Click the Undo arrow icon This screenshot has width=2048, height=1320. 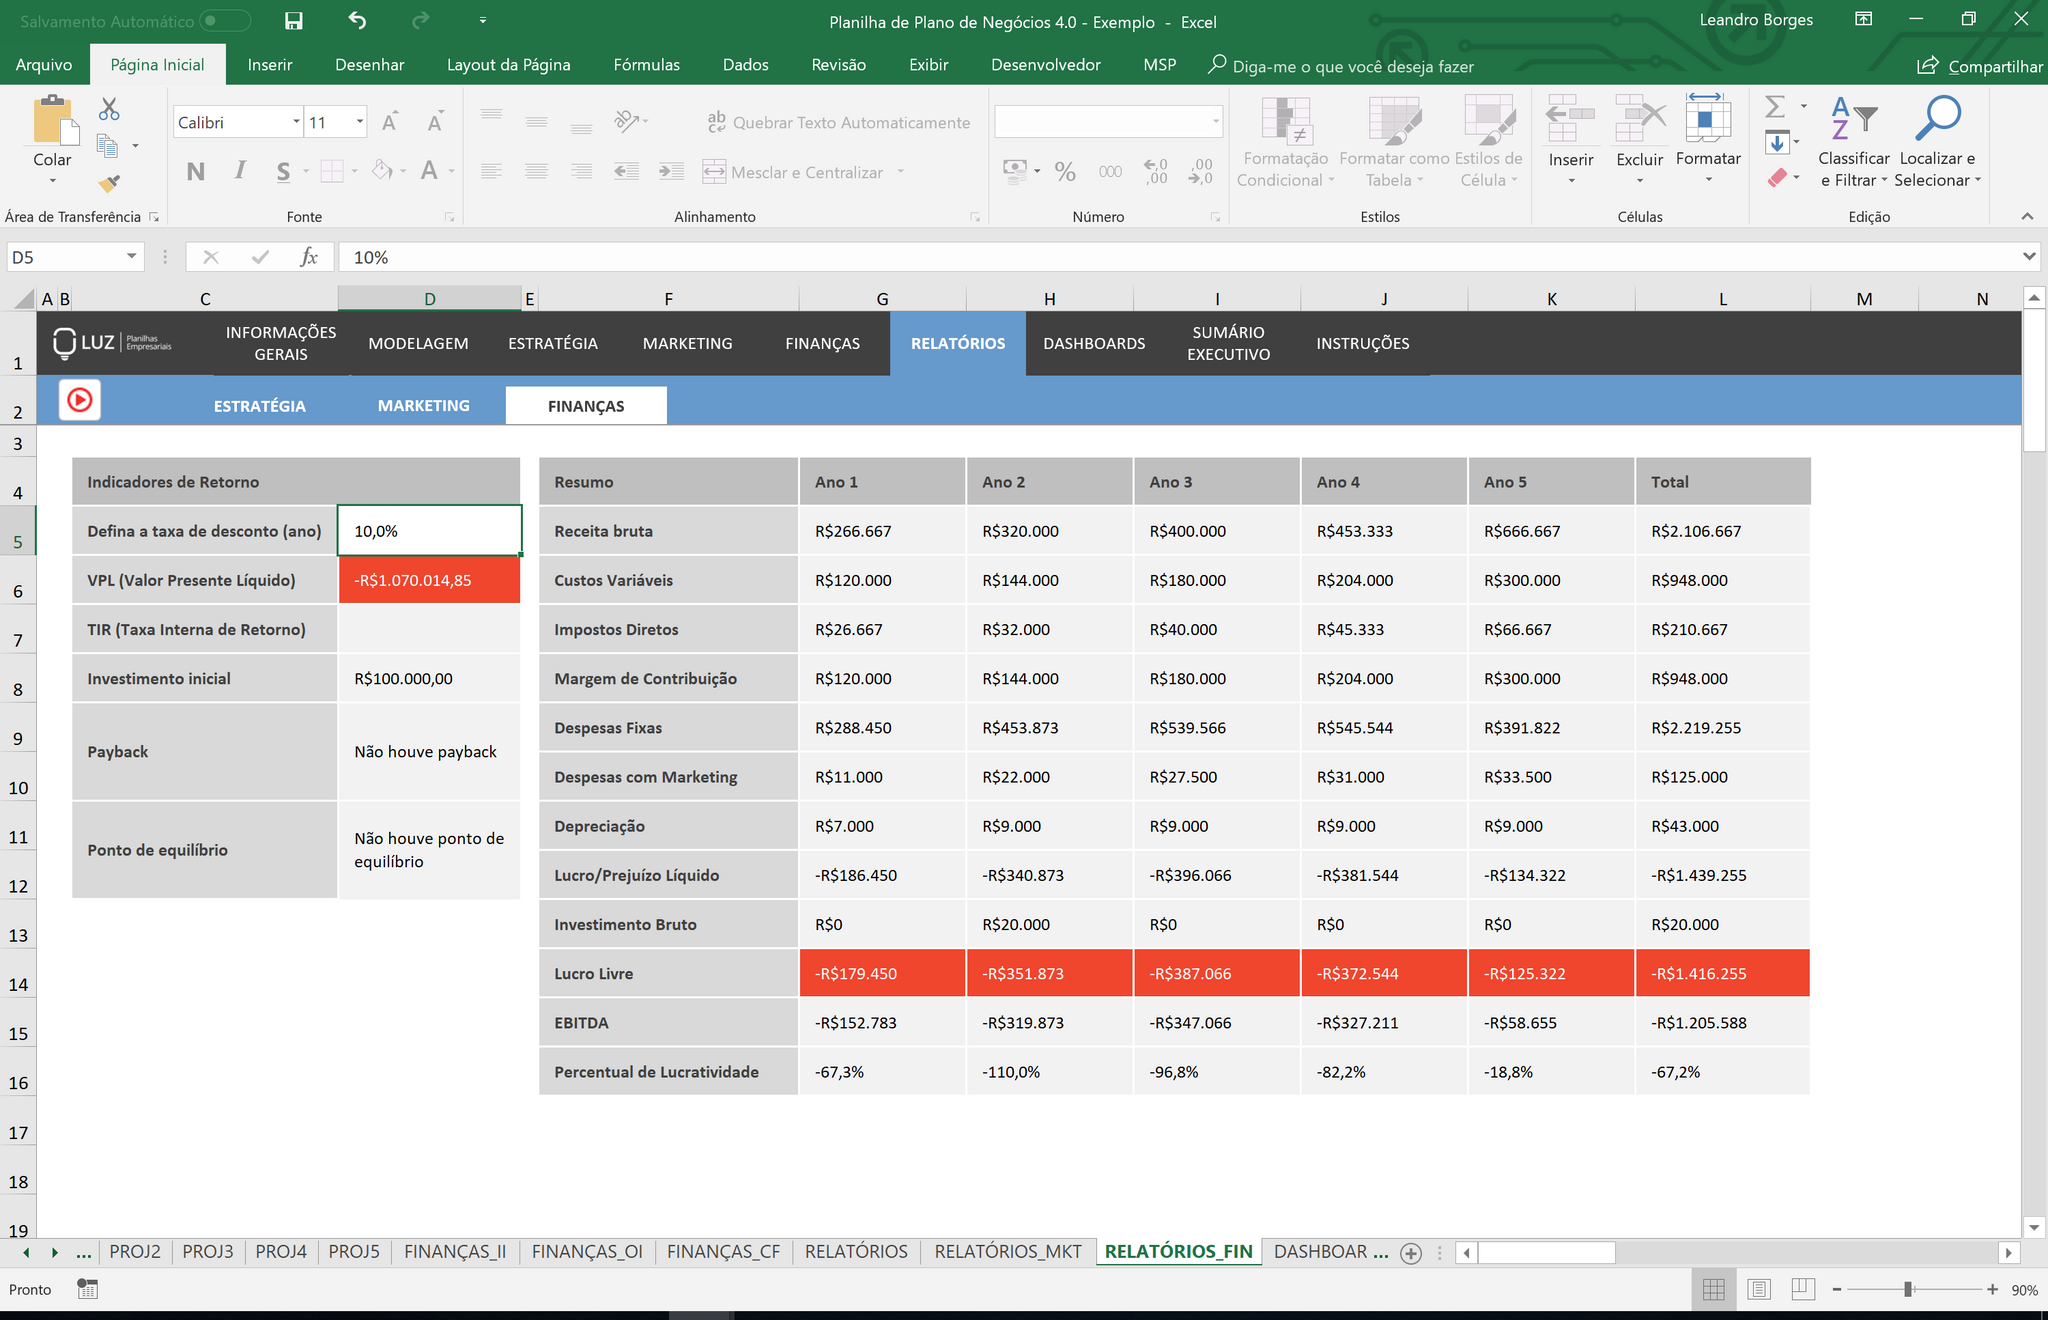(x=357, y=20)
